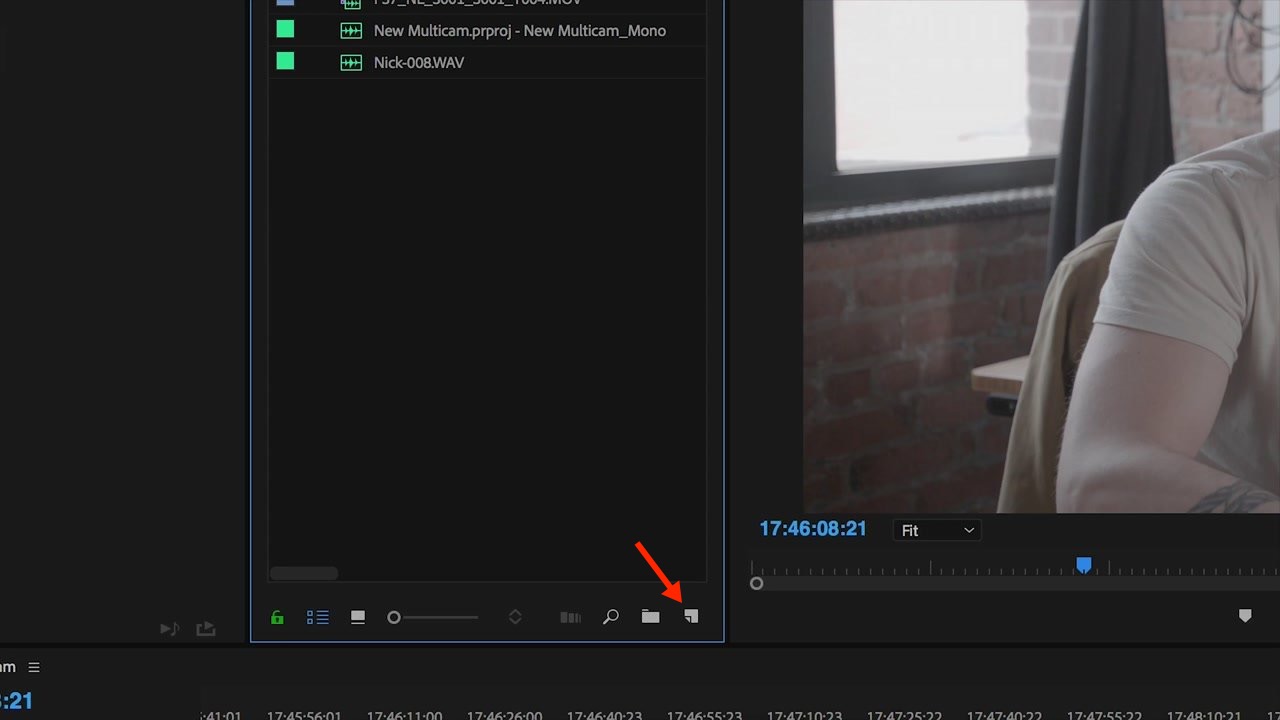Image resolution: width=1280 pixels, height=720 pixels.
Task: Open the timeline panel hamburger menu
Action: [x=33, y=667]
